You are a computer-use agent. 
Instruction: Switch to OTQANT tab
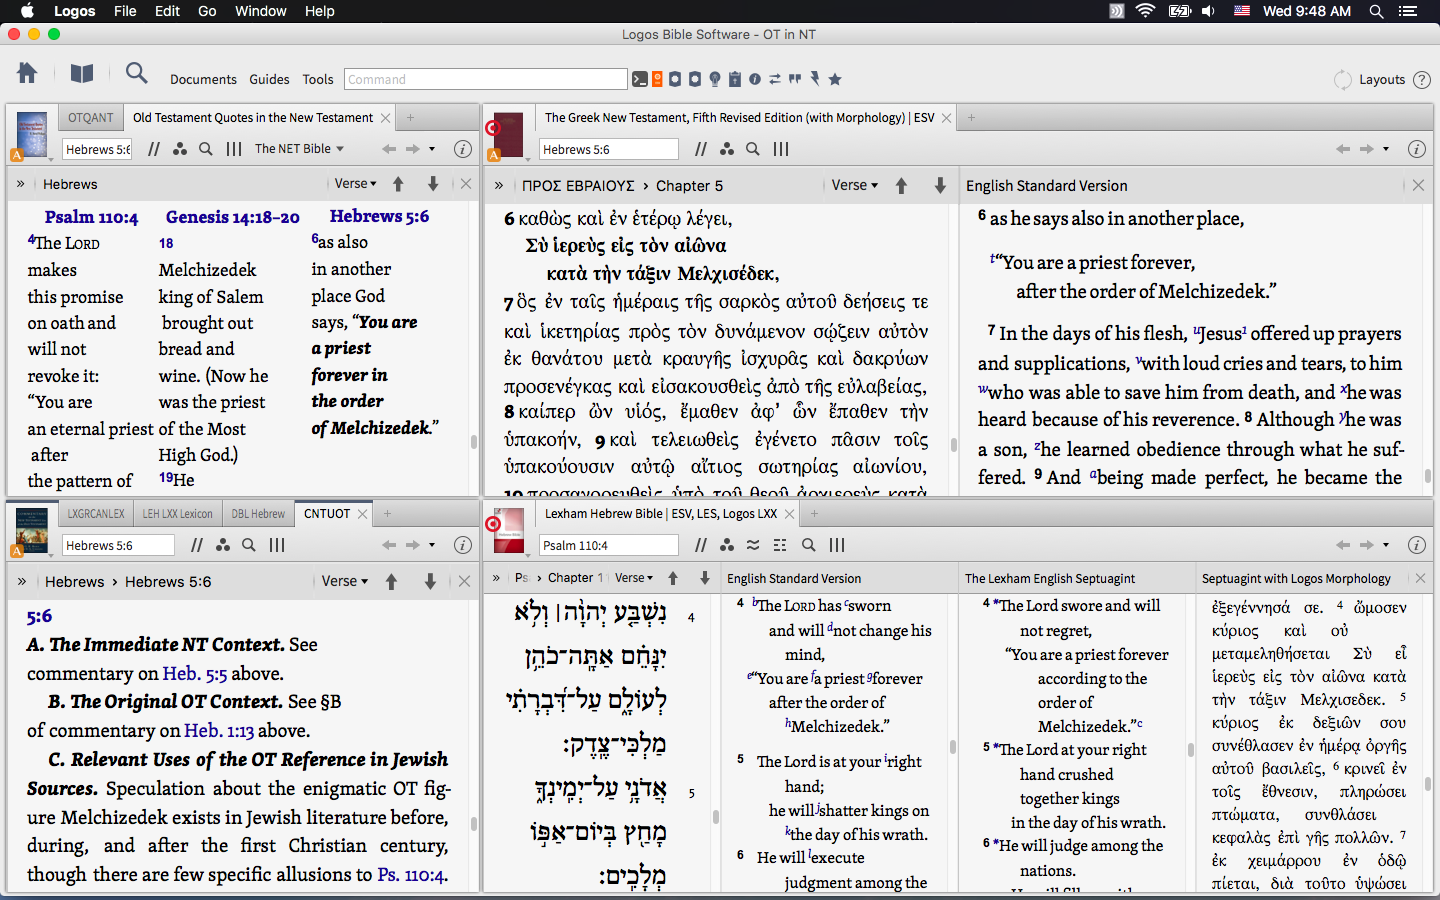click(x=91, y=118)
